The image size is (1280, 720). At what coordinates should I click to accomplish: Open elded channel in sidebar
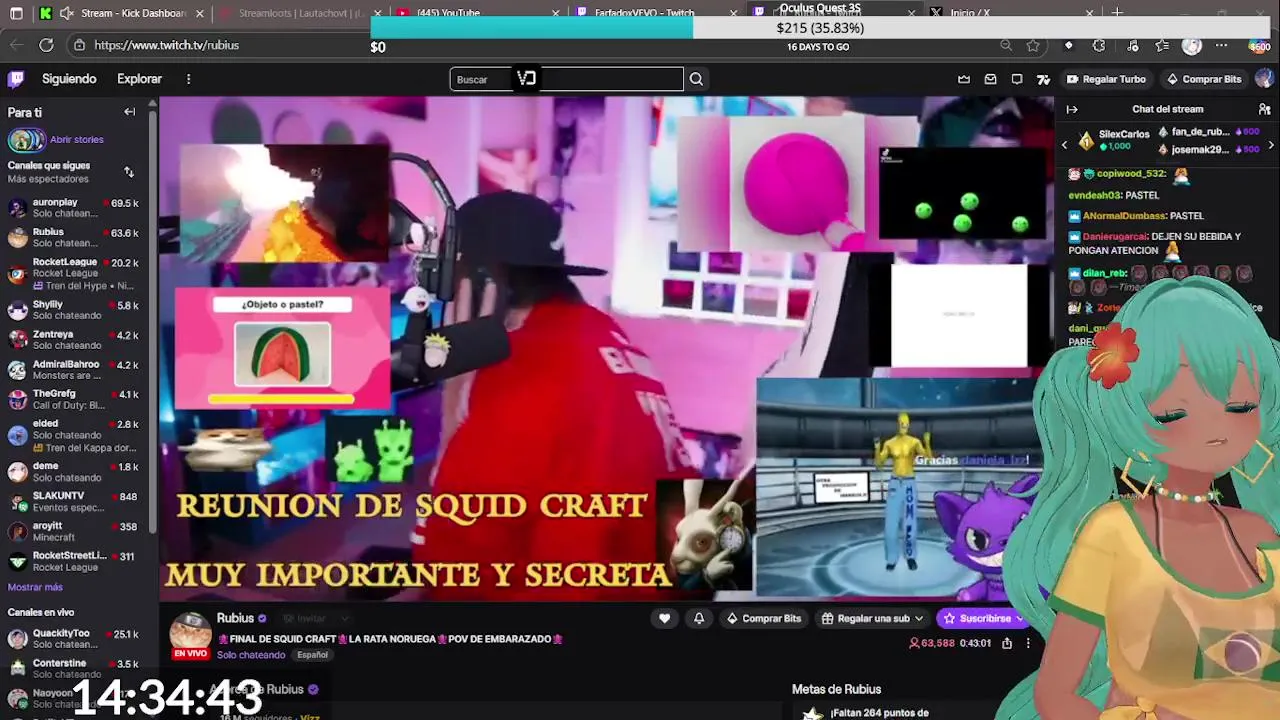click(73, 435)
